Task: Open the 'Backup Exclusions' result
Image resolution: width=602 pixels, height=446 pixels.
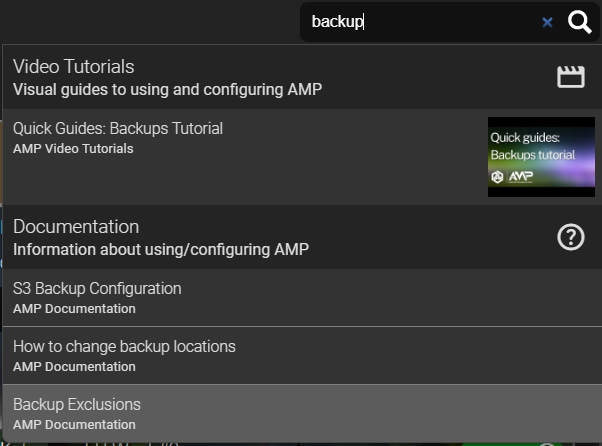Action: [x=303, y=413]
